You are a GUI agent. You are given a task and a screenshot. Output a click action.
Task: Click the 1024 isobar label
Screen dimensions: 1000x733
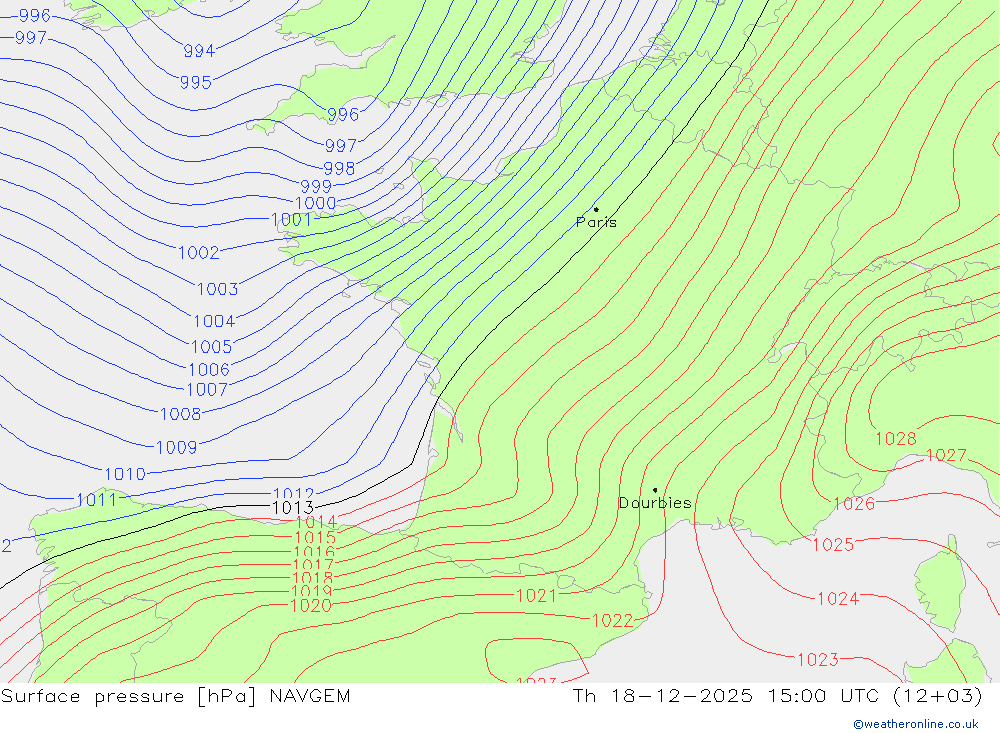(x=838, y=598)
